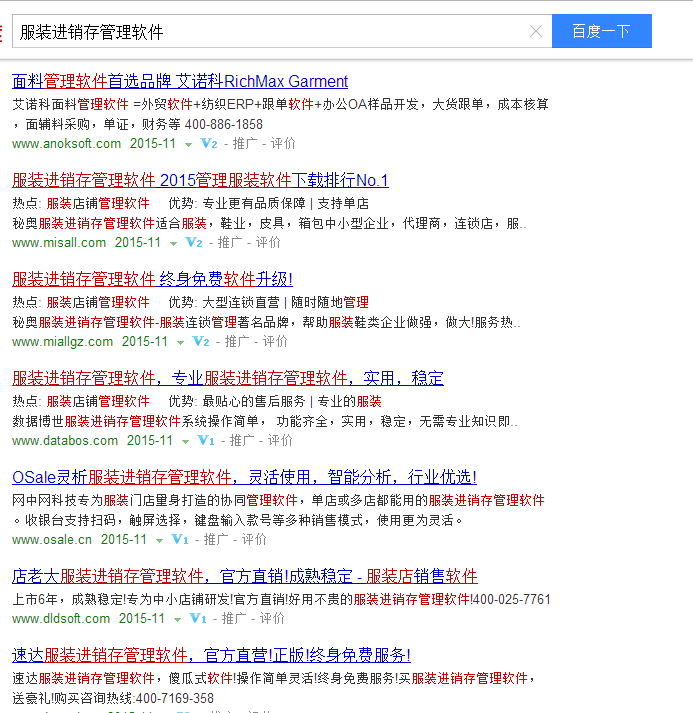Screen dimensions: 693x713
Task: Click 推广 label on the miallgz.com result
Action: click(237, 341)
